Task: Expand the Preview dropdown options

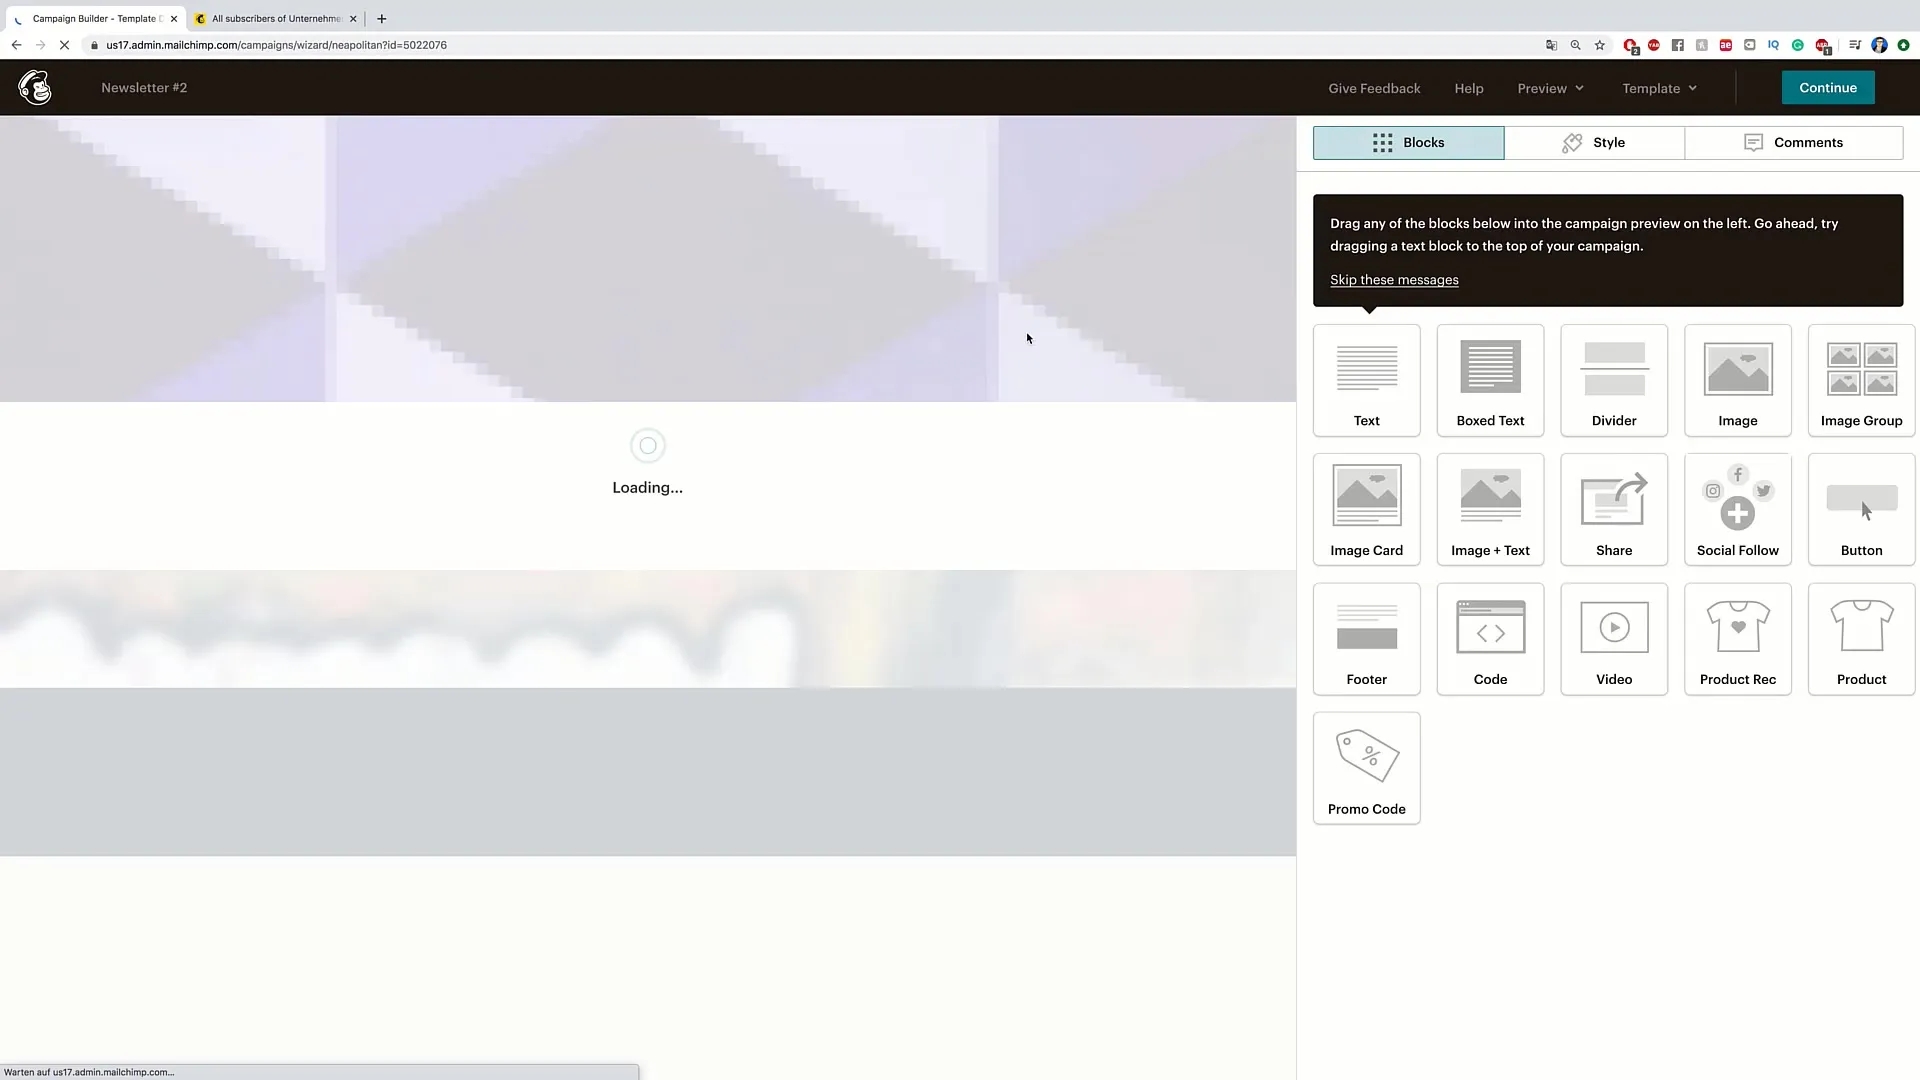Action: pos(1551,87)
